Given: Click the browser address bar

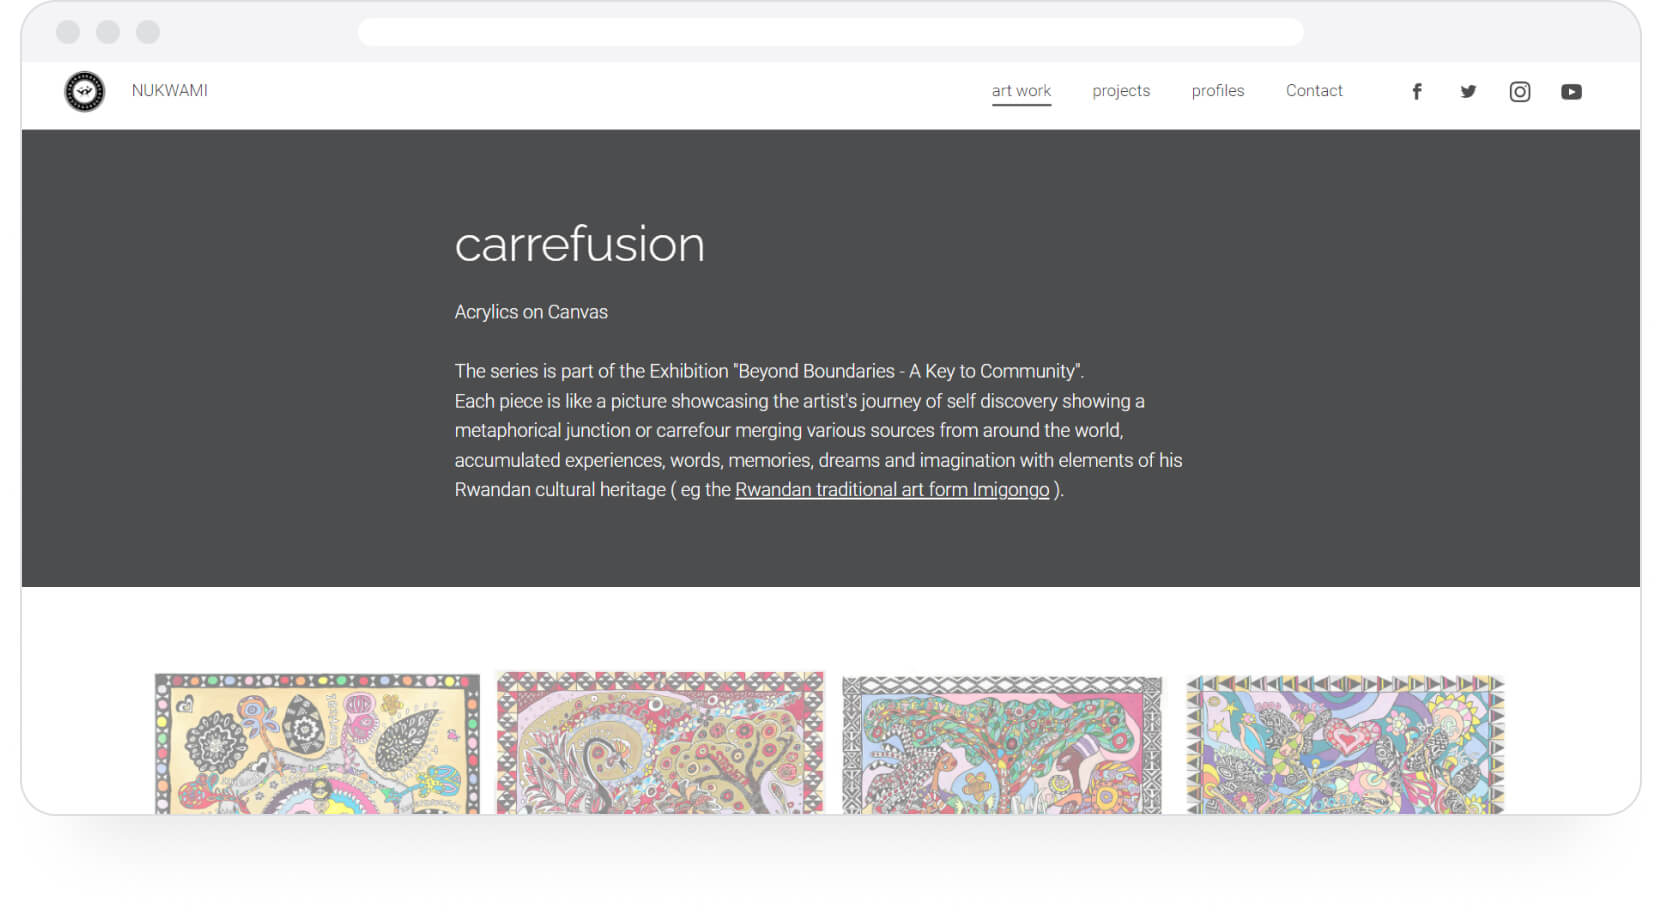Looking at the screenshot, I should pos(831,32).
